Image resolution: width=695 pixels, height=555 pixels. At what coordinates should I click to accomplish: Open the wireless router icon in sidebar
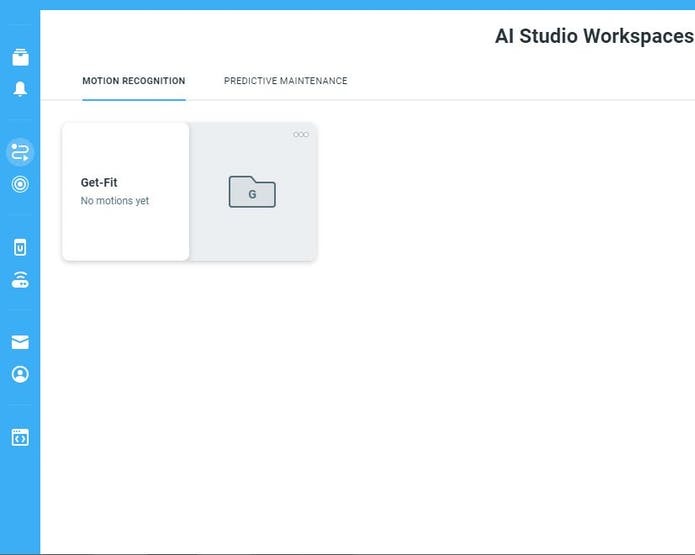[x=20, y=280]
